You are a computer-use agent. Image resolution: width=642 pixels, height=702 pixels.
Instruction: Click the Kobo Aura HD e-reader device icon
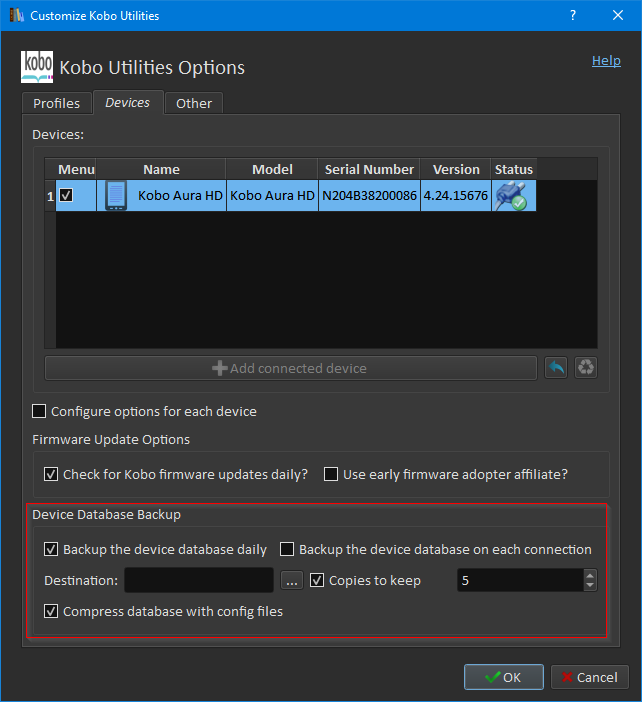coord(116,196)
